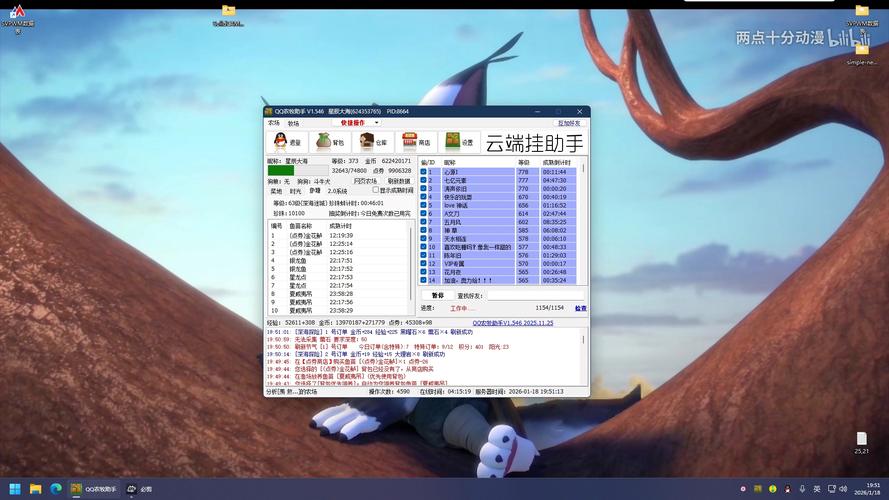Click the fish list vertical scrollbar
This screenshot has width=889, height=500.
[x=411, y=266]
